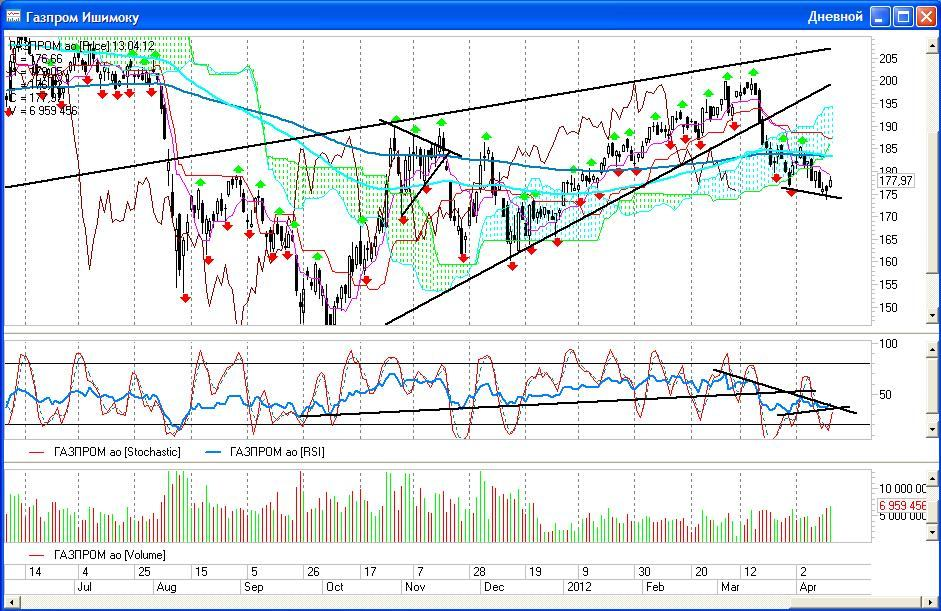The height and width of the screenshot is (611, 941).
Task: Click the 150 price axis value
Action: [888, 307]
